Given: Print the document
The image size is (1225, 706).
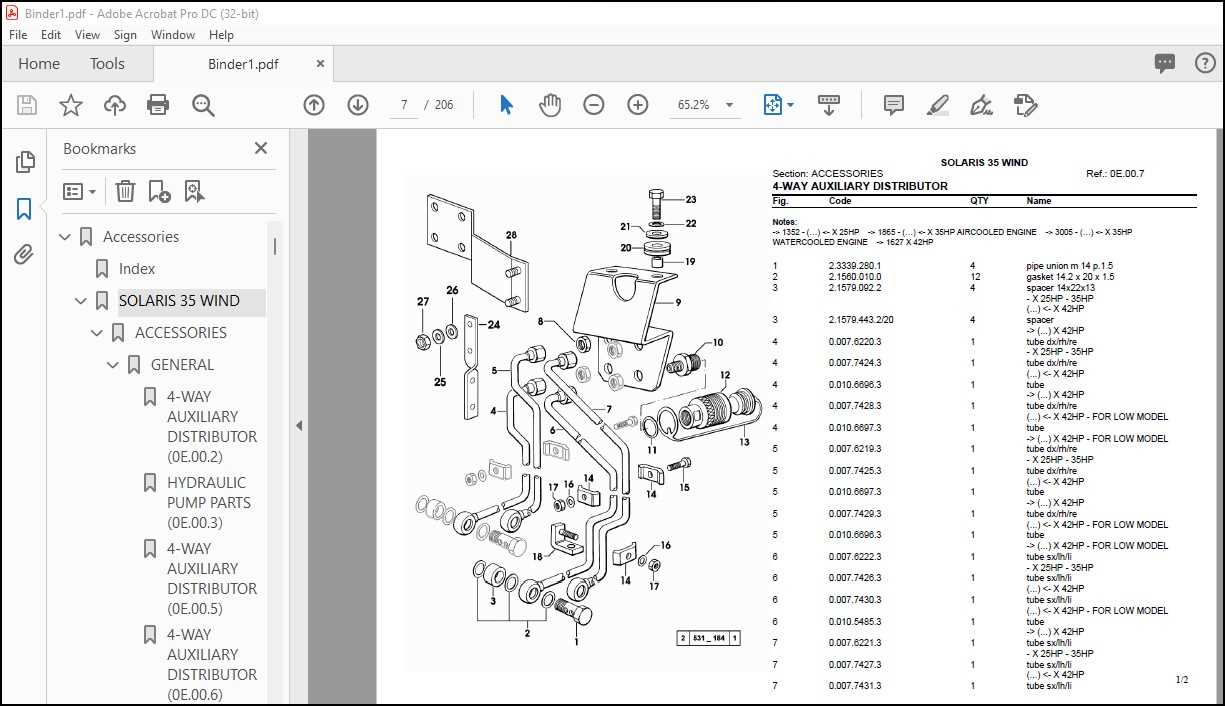Looking at the screenshot, I should tap(158, 105).
